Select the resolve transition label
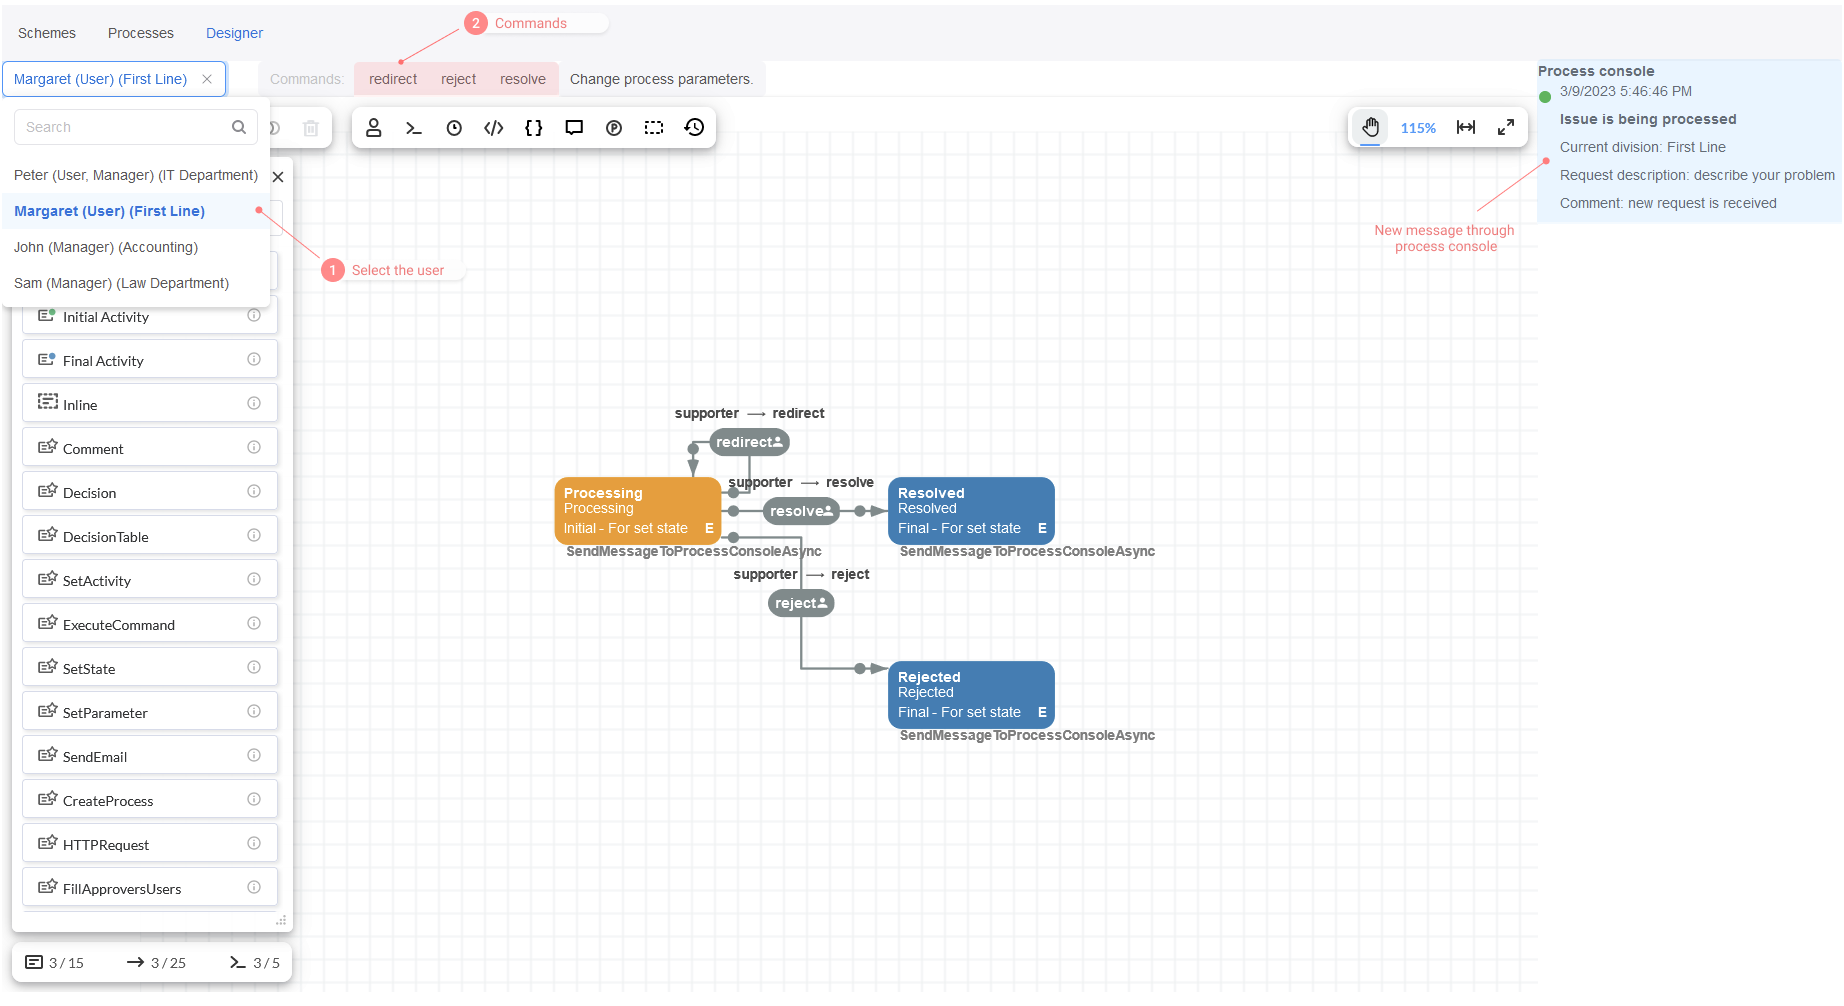 point(801,511)
